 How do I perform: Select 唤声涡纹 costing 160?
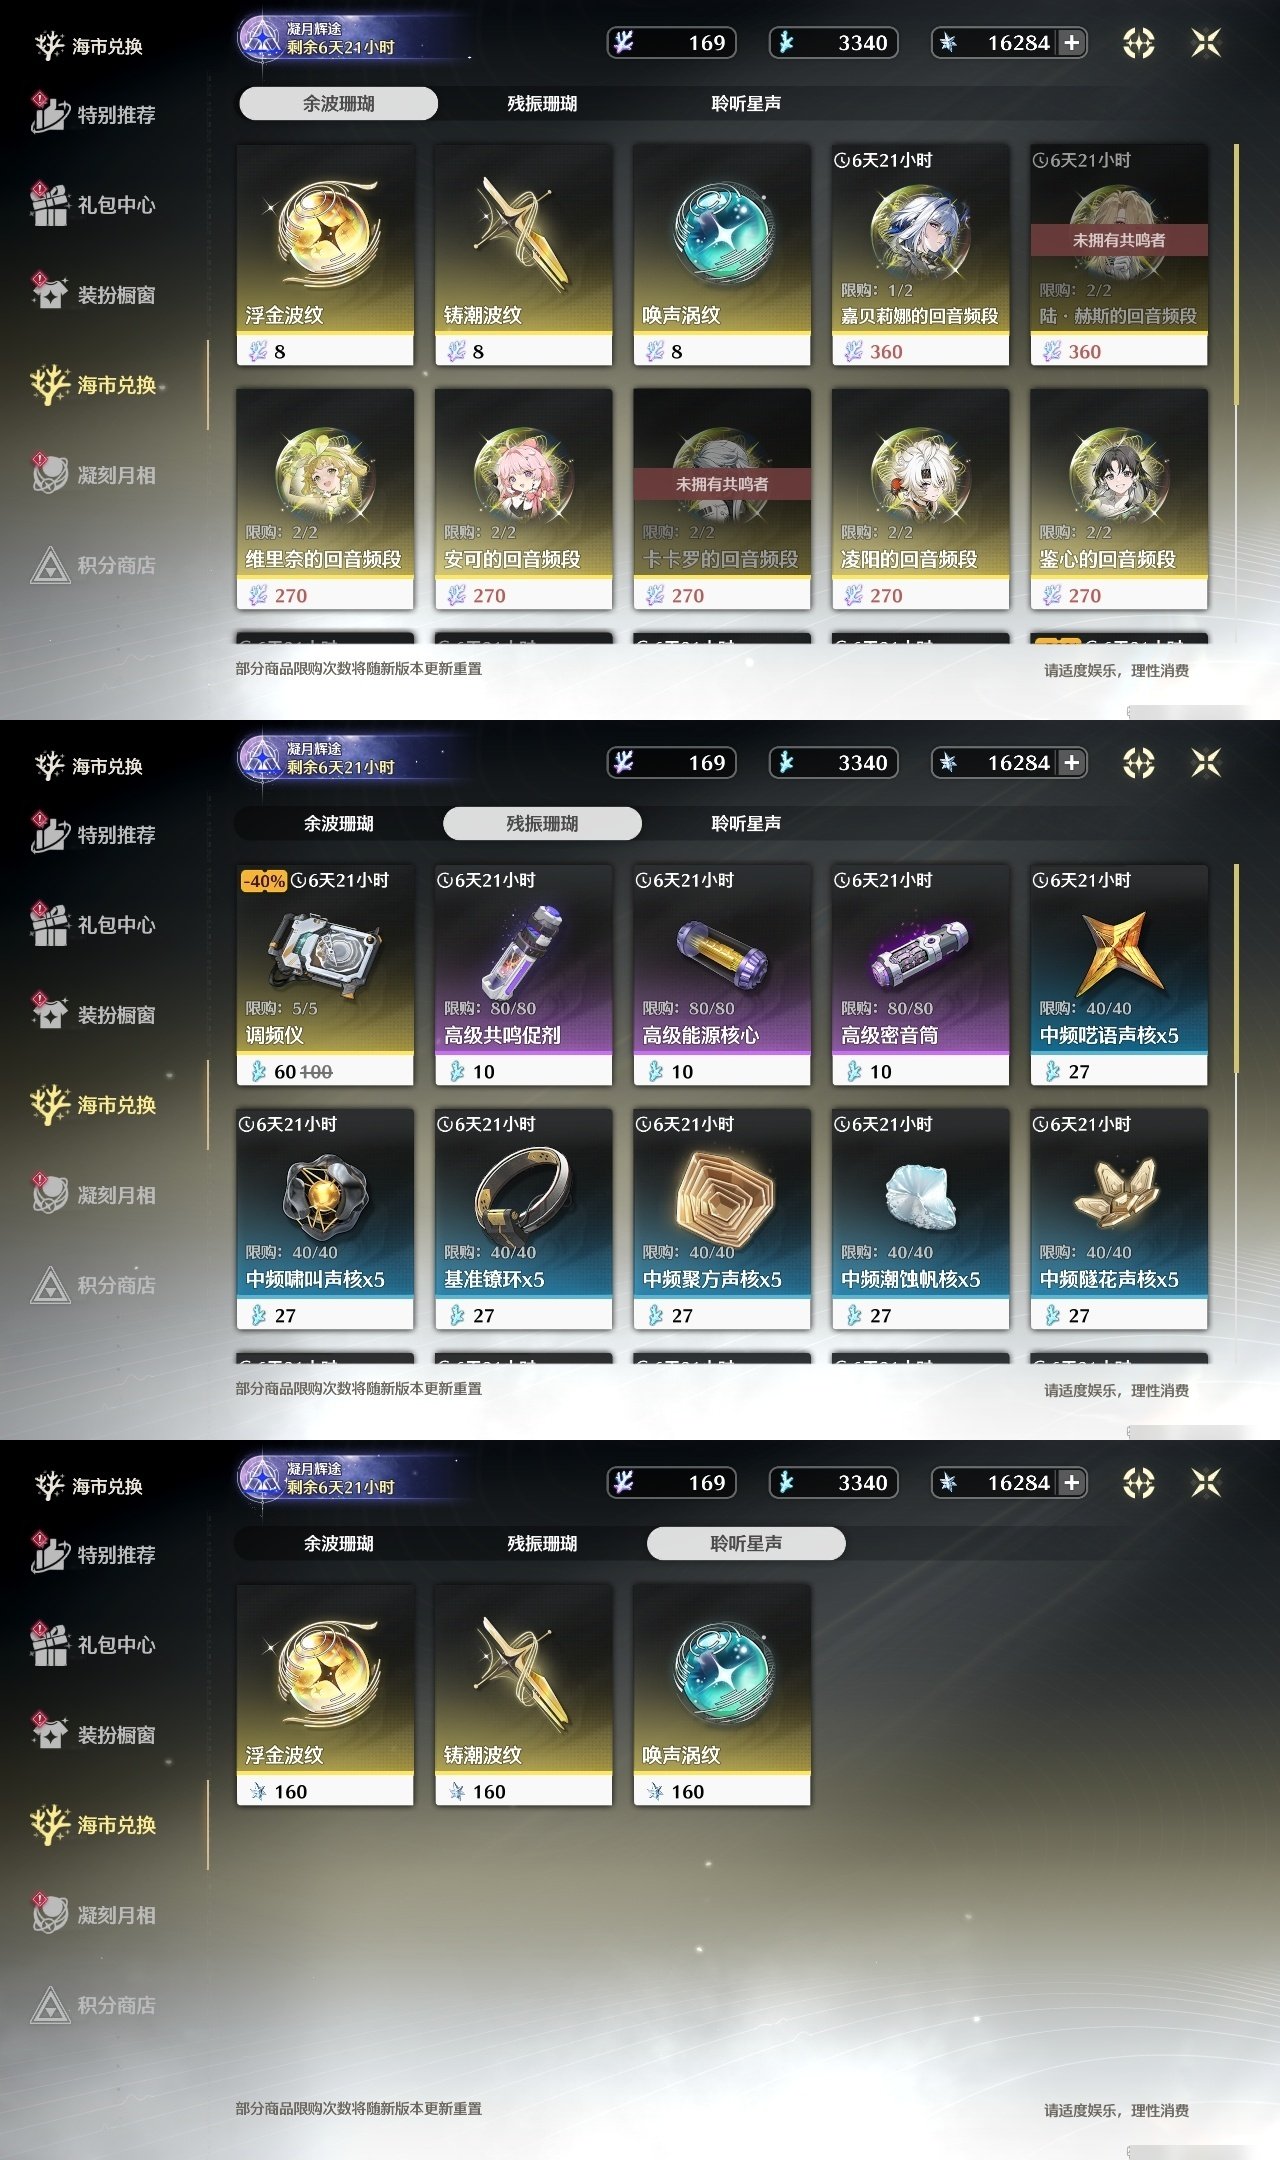[x=722, y=1695]
